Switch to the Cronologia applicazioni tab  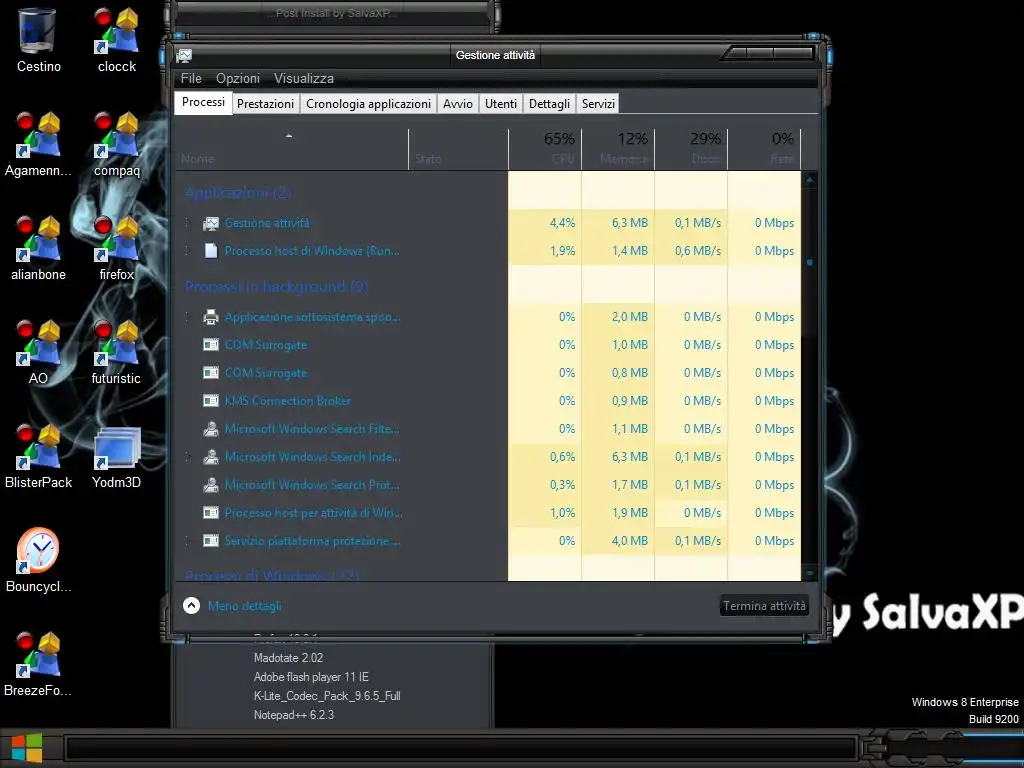[x=368, y=104]
